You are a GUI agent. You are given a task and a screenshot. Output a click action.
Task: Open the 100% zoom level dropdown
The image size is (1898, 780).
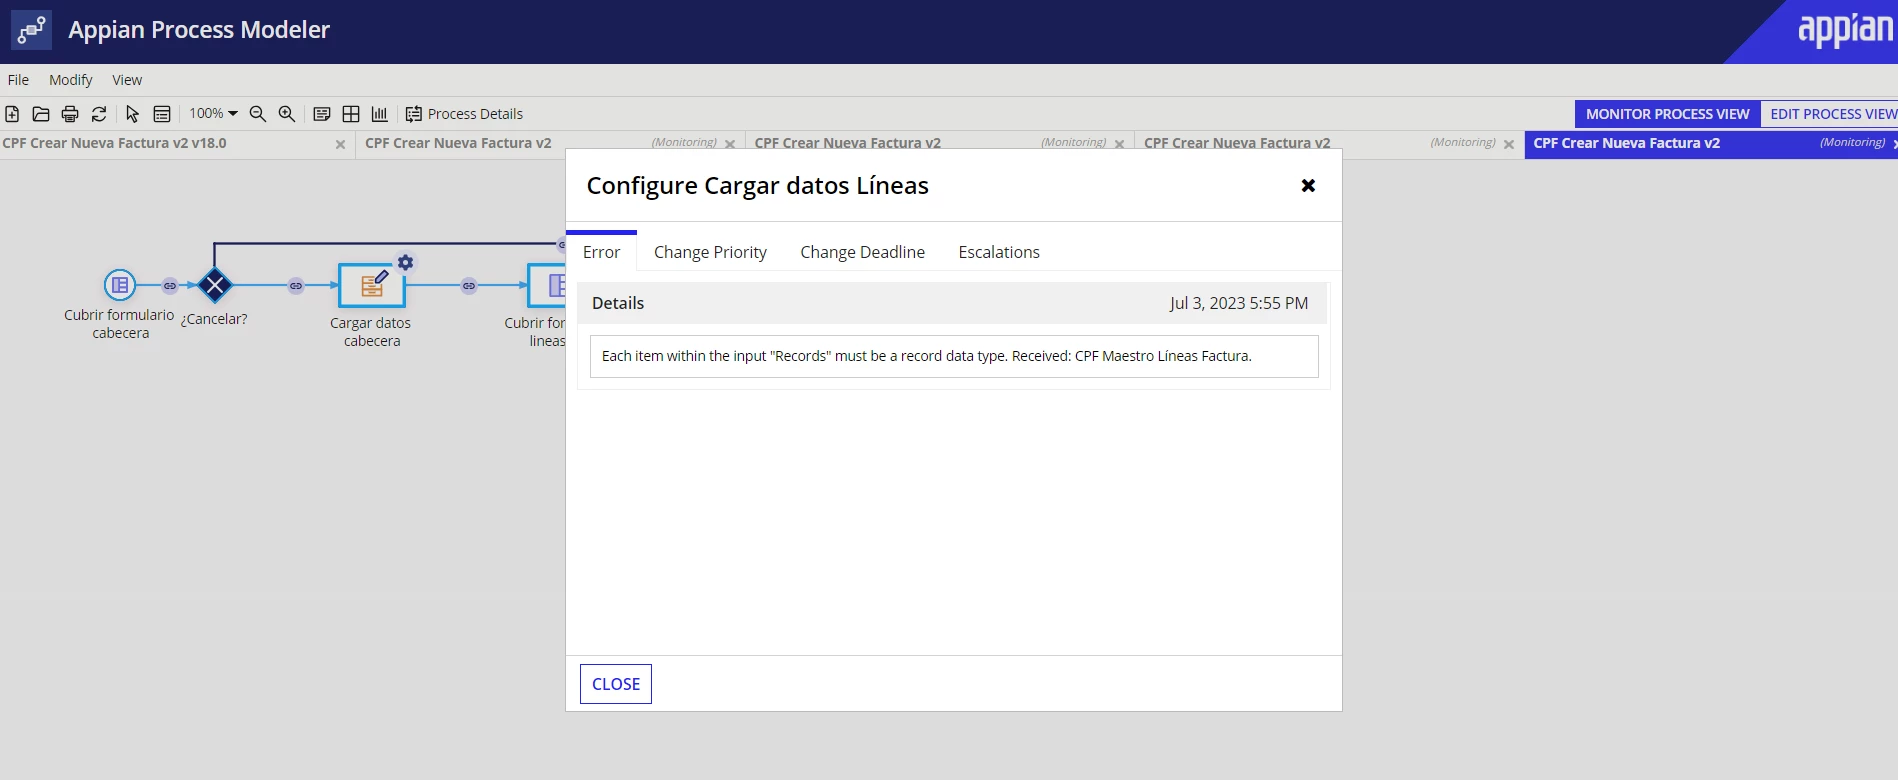pos(213,114)
